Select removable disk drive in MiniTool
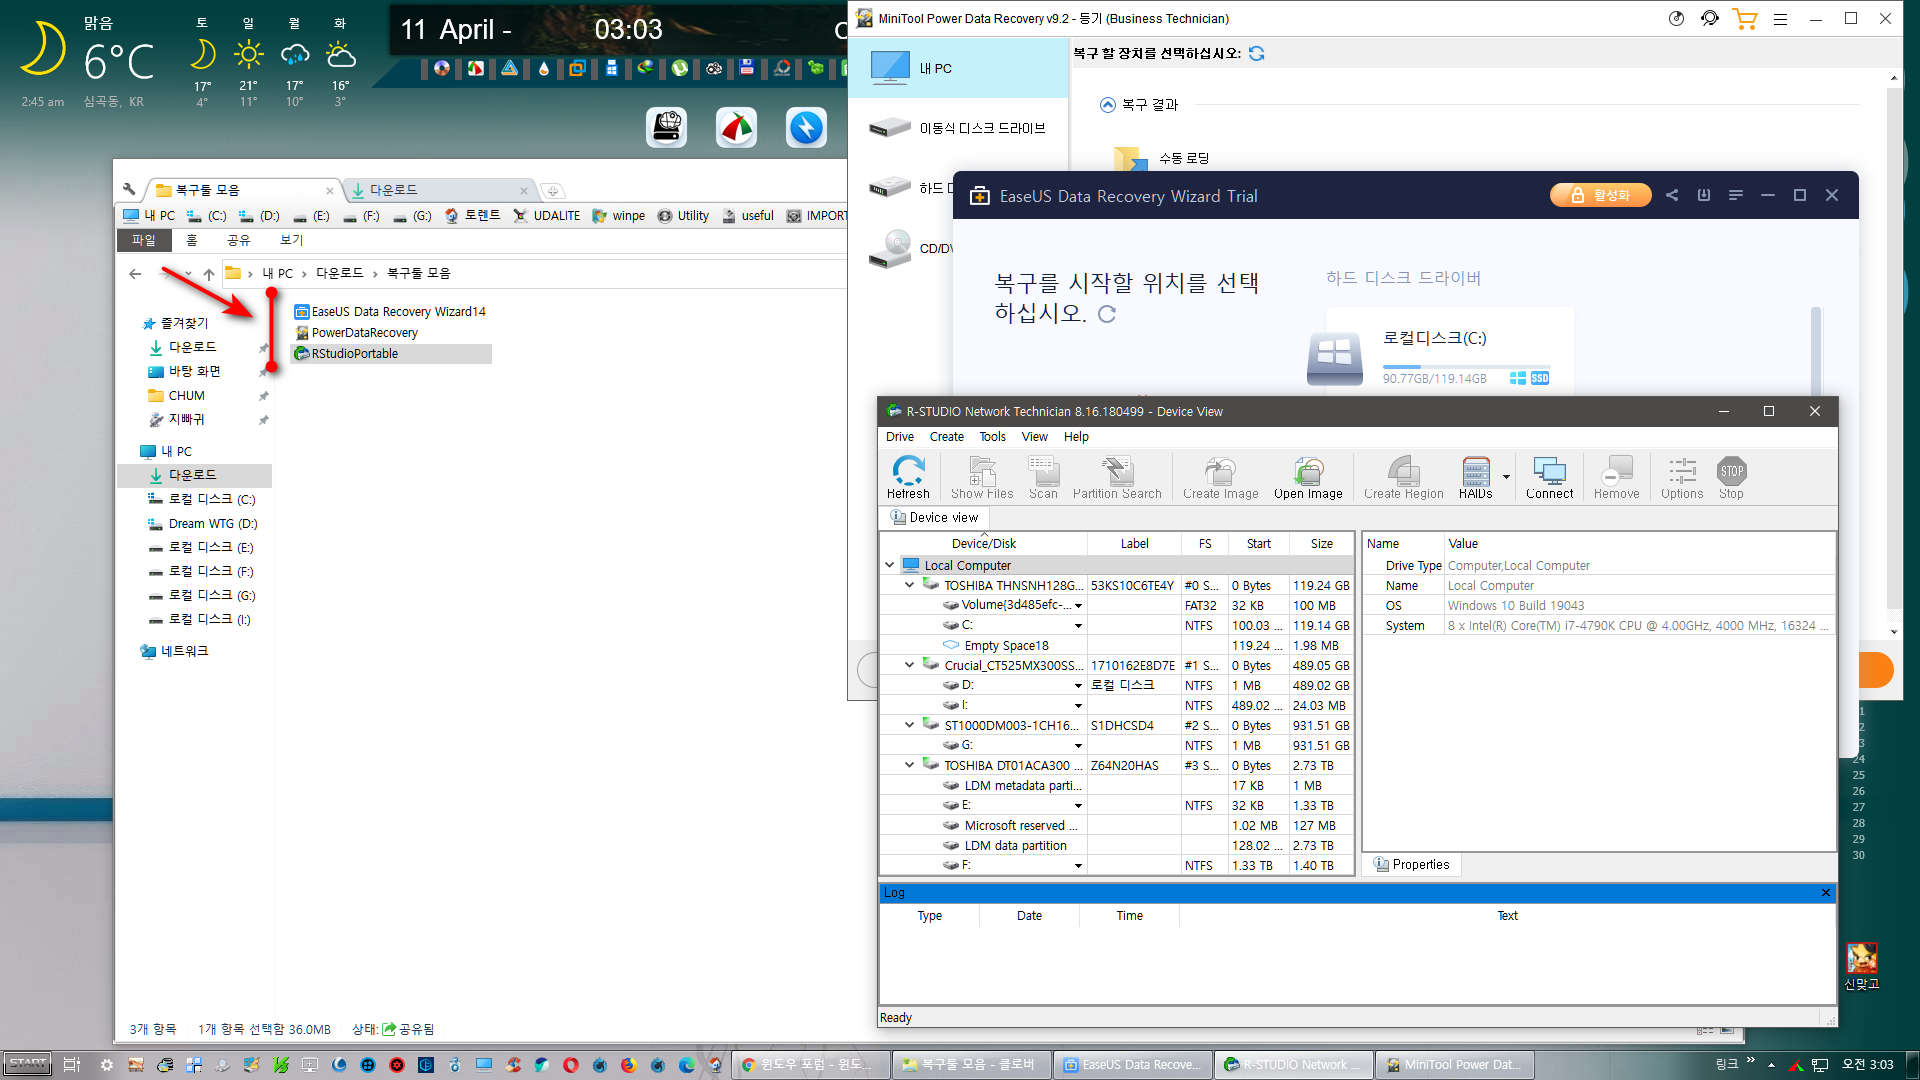Screen dimensions: 1920x1080 tap(958, 128)
